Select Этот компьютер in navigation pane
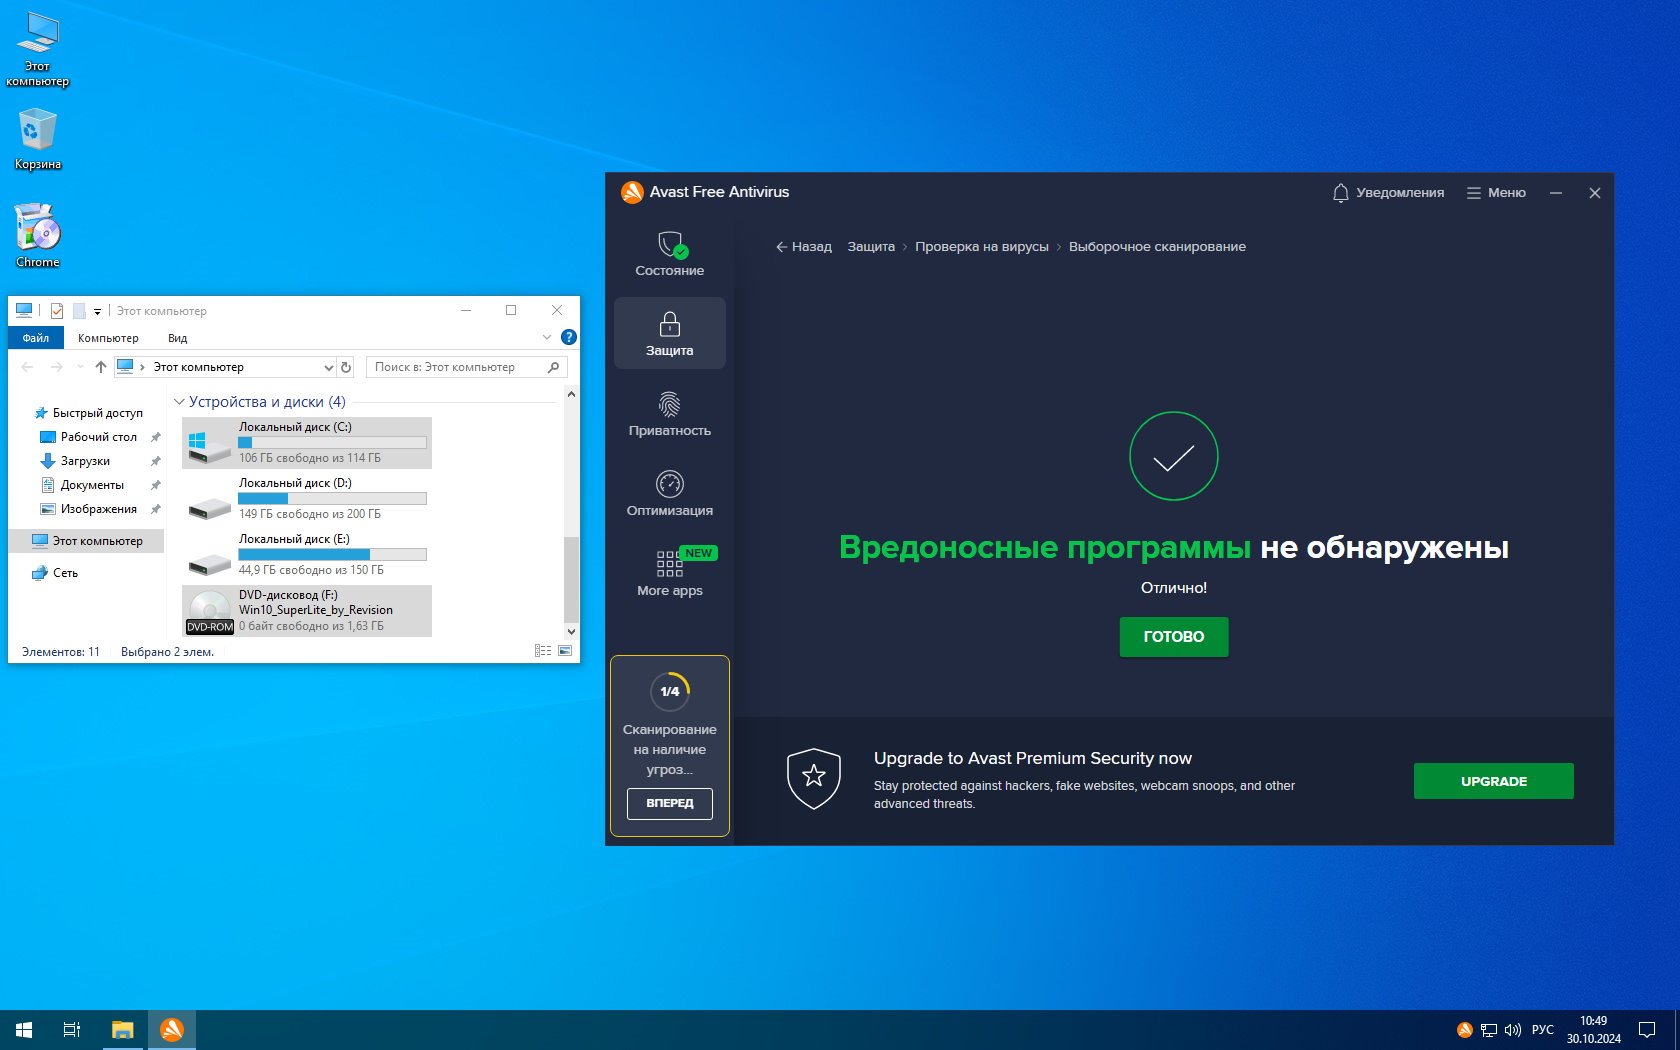The width and height of the screenshot is (1680, 1050). click(87, 541)
